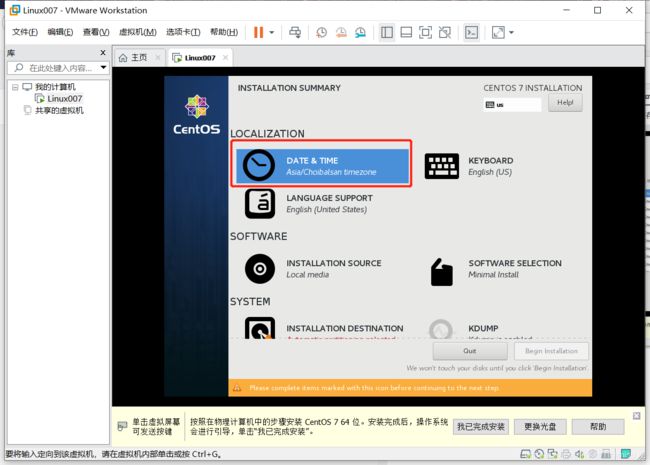Click the network adapter status bar icon

pos(553,454)
